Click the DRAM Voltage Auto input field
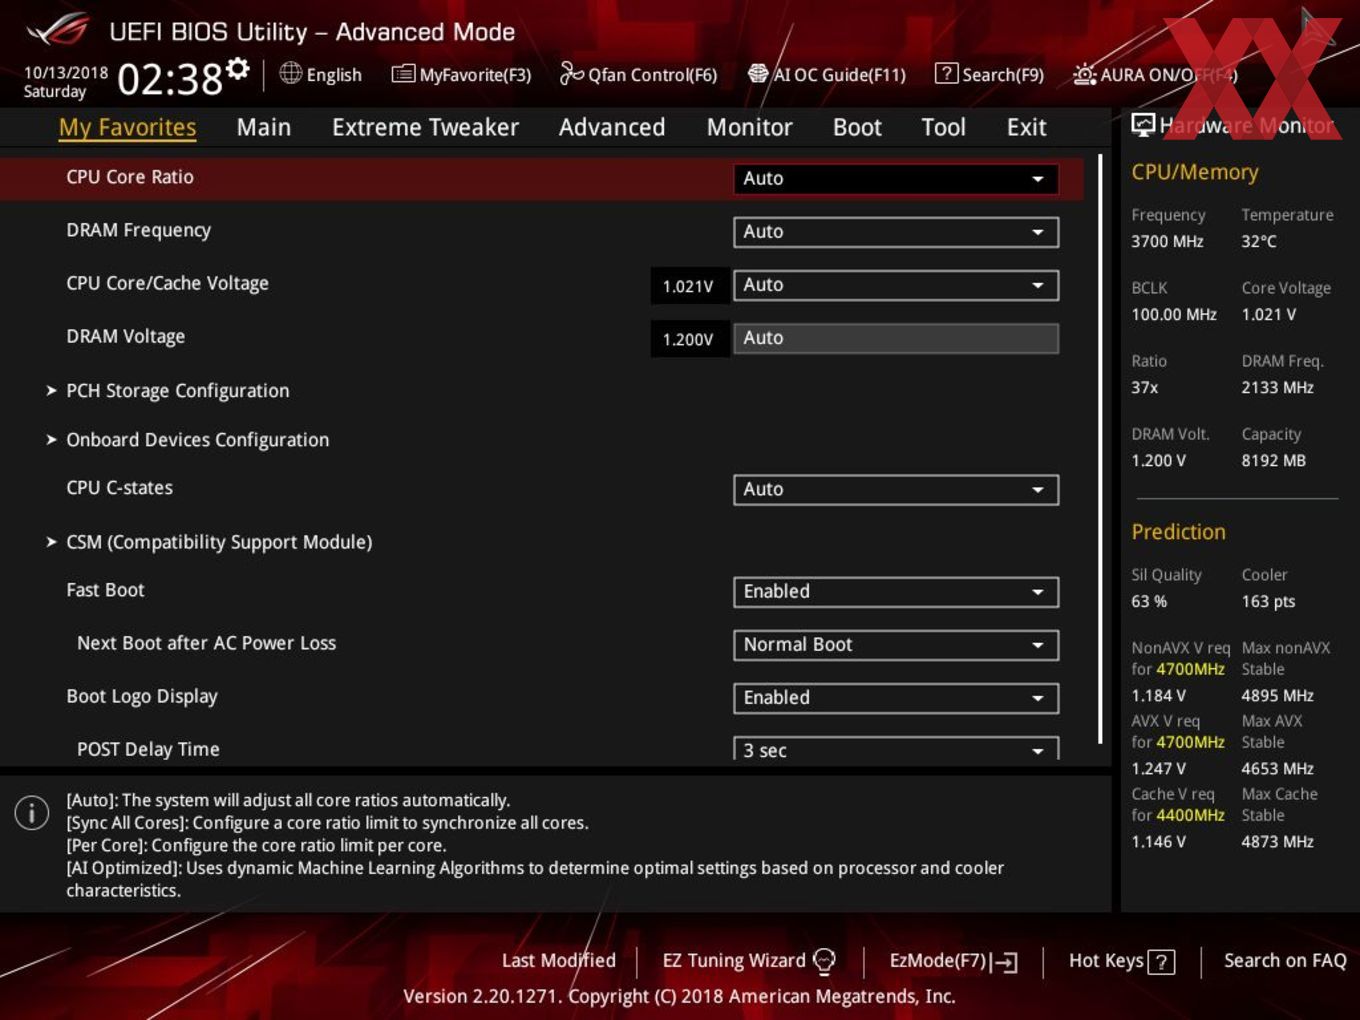Viewport: 1360px width, 1020px height. pyautogui.click(x=896, y=338)
